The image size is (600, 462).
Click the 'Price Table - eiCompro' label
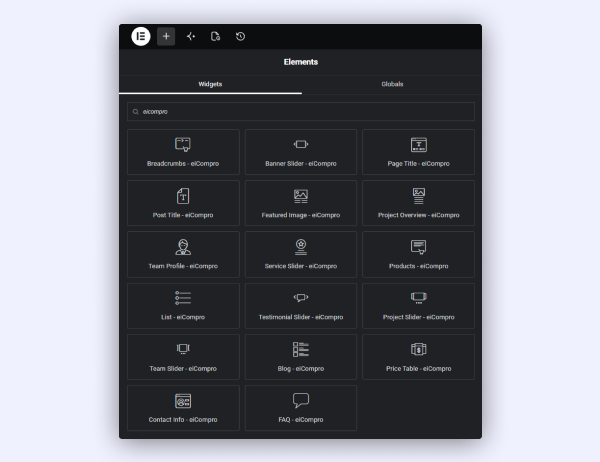pyautogui.click(x=419, y=368)
